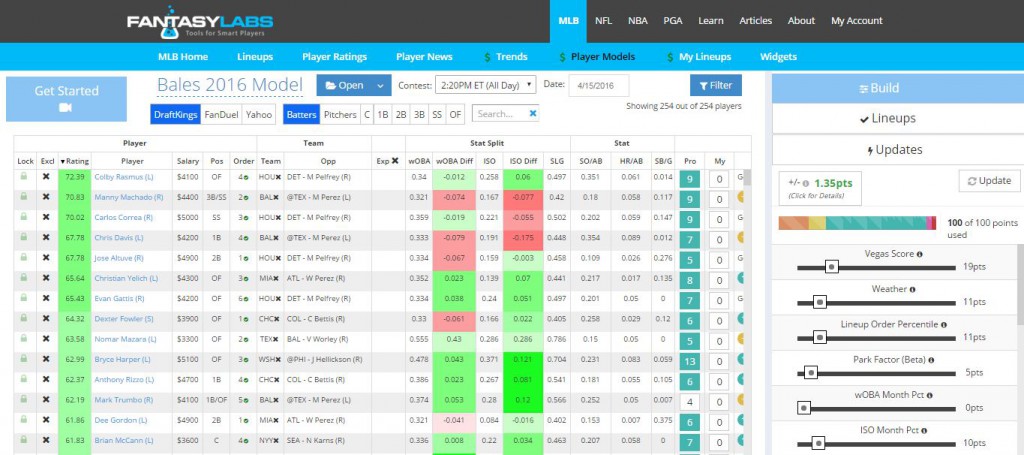The image size is (1024, 455).
Task: Click the info icon next to wOBA Month Pct
Action: pos(929,395)
